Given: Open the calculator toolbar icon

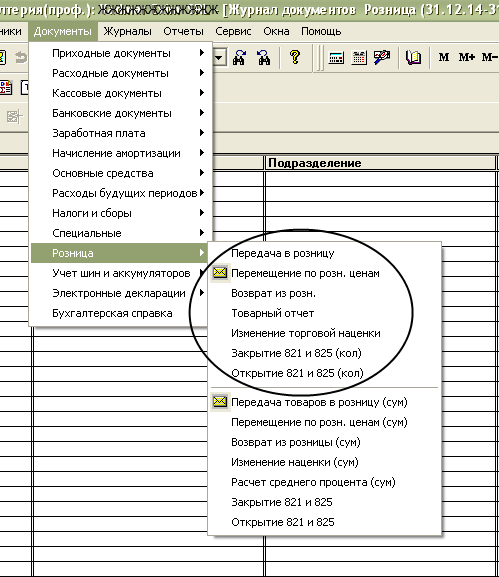Looking at the screenshot, I should [x=336, y=58].
